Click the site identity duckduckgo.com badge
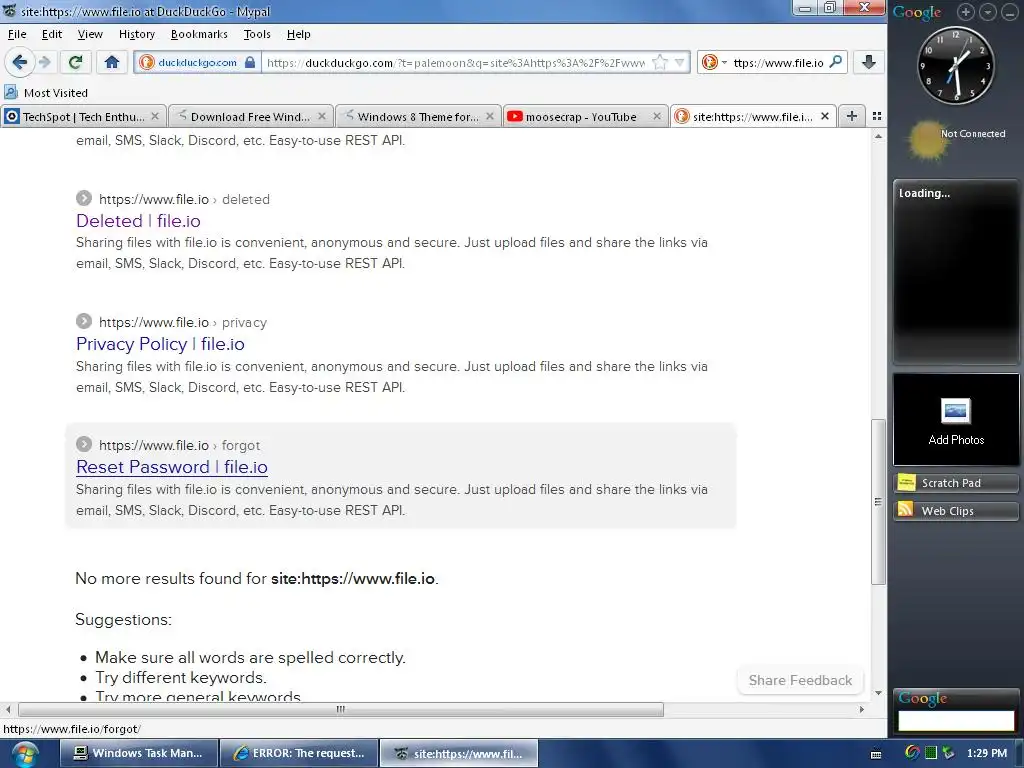This screenshot has width=1024, height=768. (x=197, y=63)
